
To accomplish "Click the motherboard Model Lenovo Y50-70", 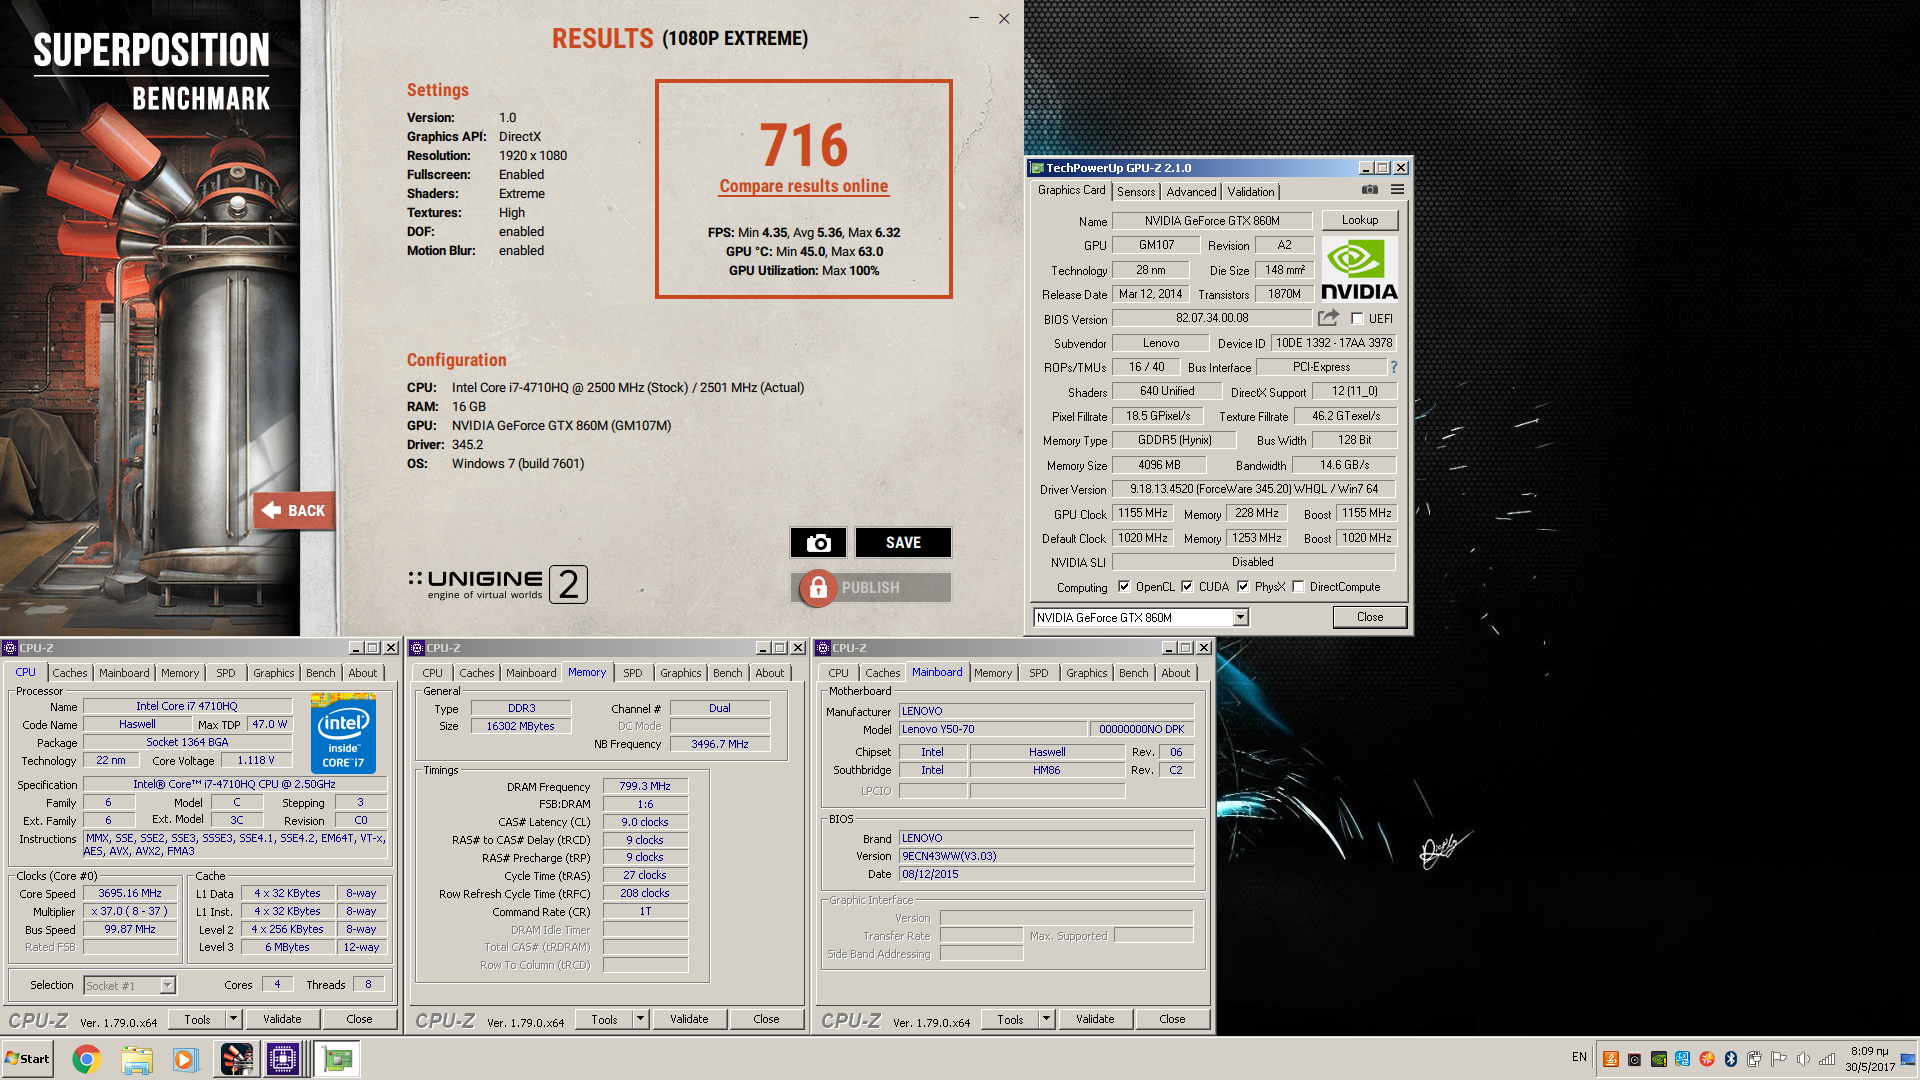I will coord(992,729).
